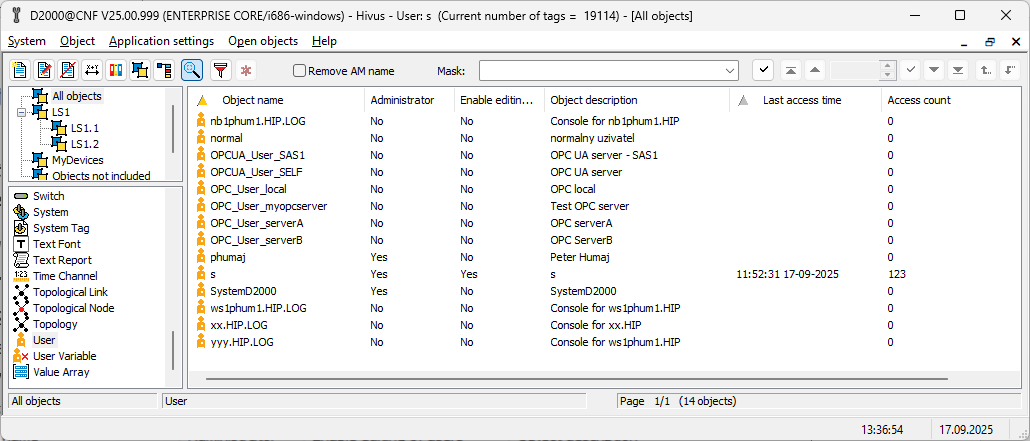Click the page number spinner up arrow
The height and width of the screenshot is (441, 1030).
click(886, 66)
